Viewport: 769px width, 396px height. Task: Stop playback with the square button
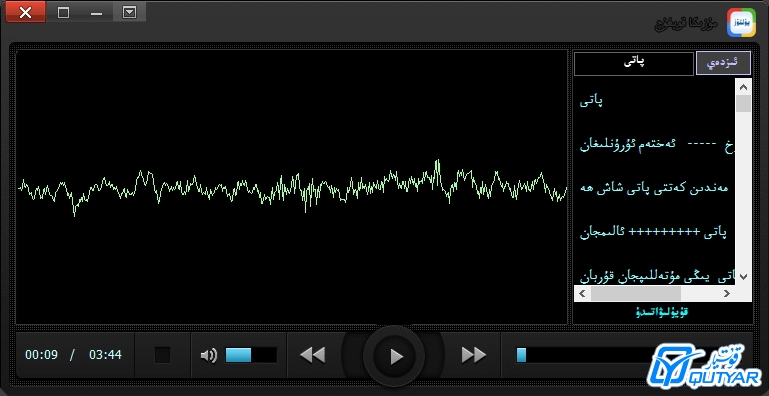162,355
